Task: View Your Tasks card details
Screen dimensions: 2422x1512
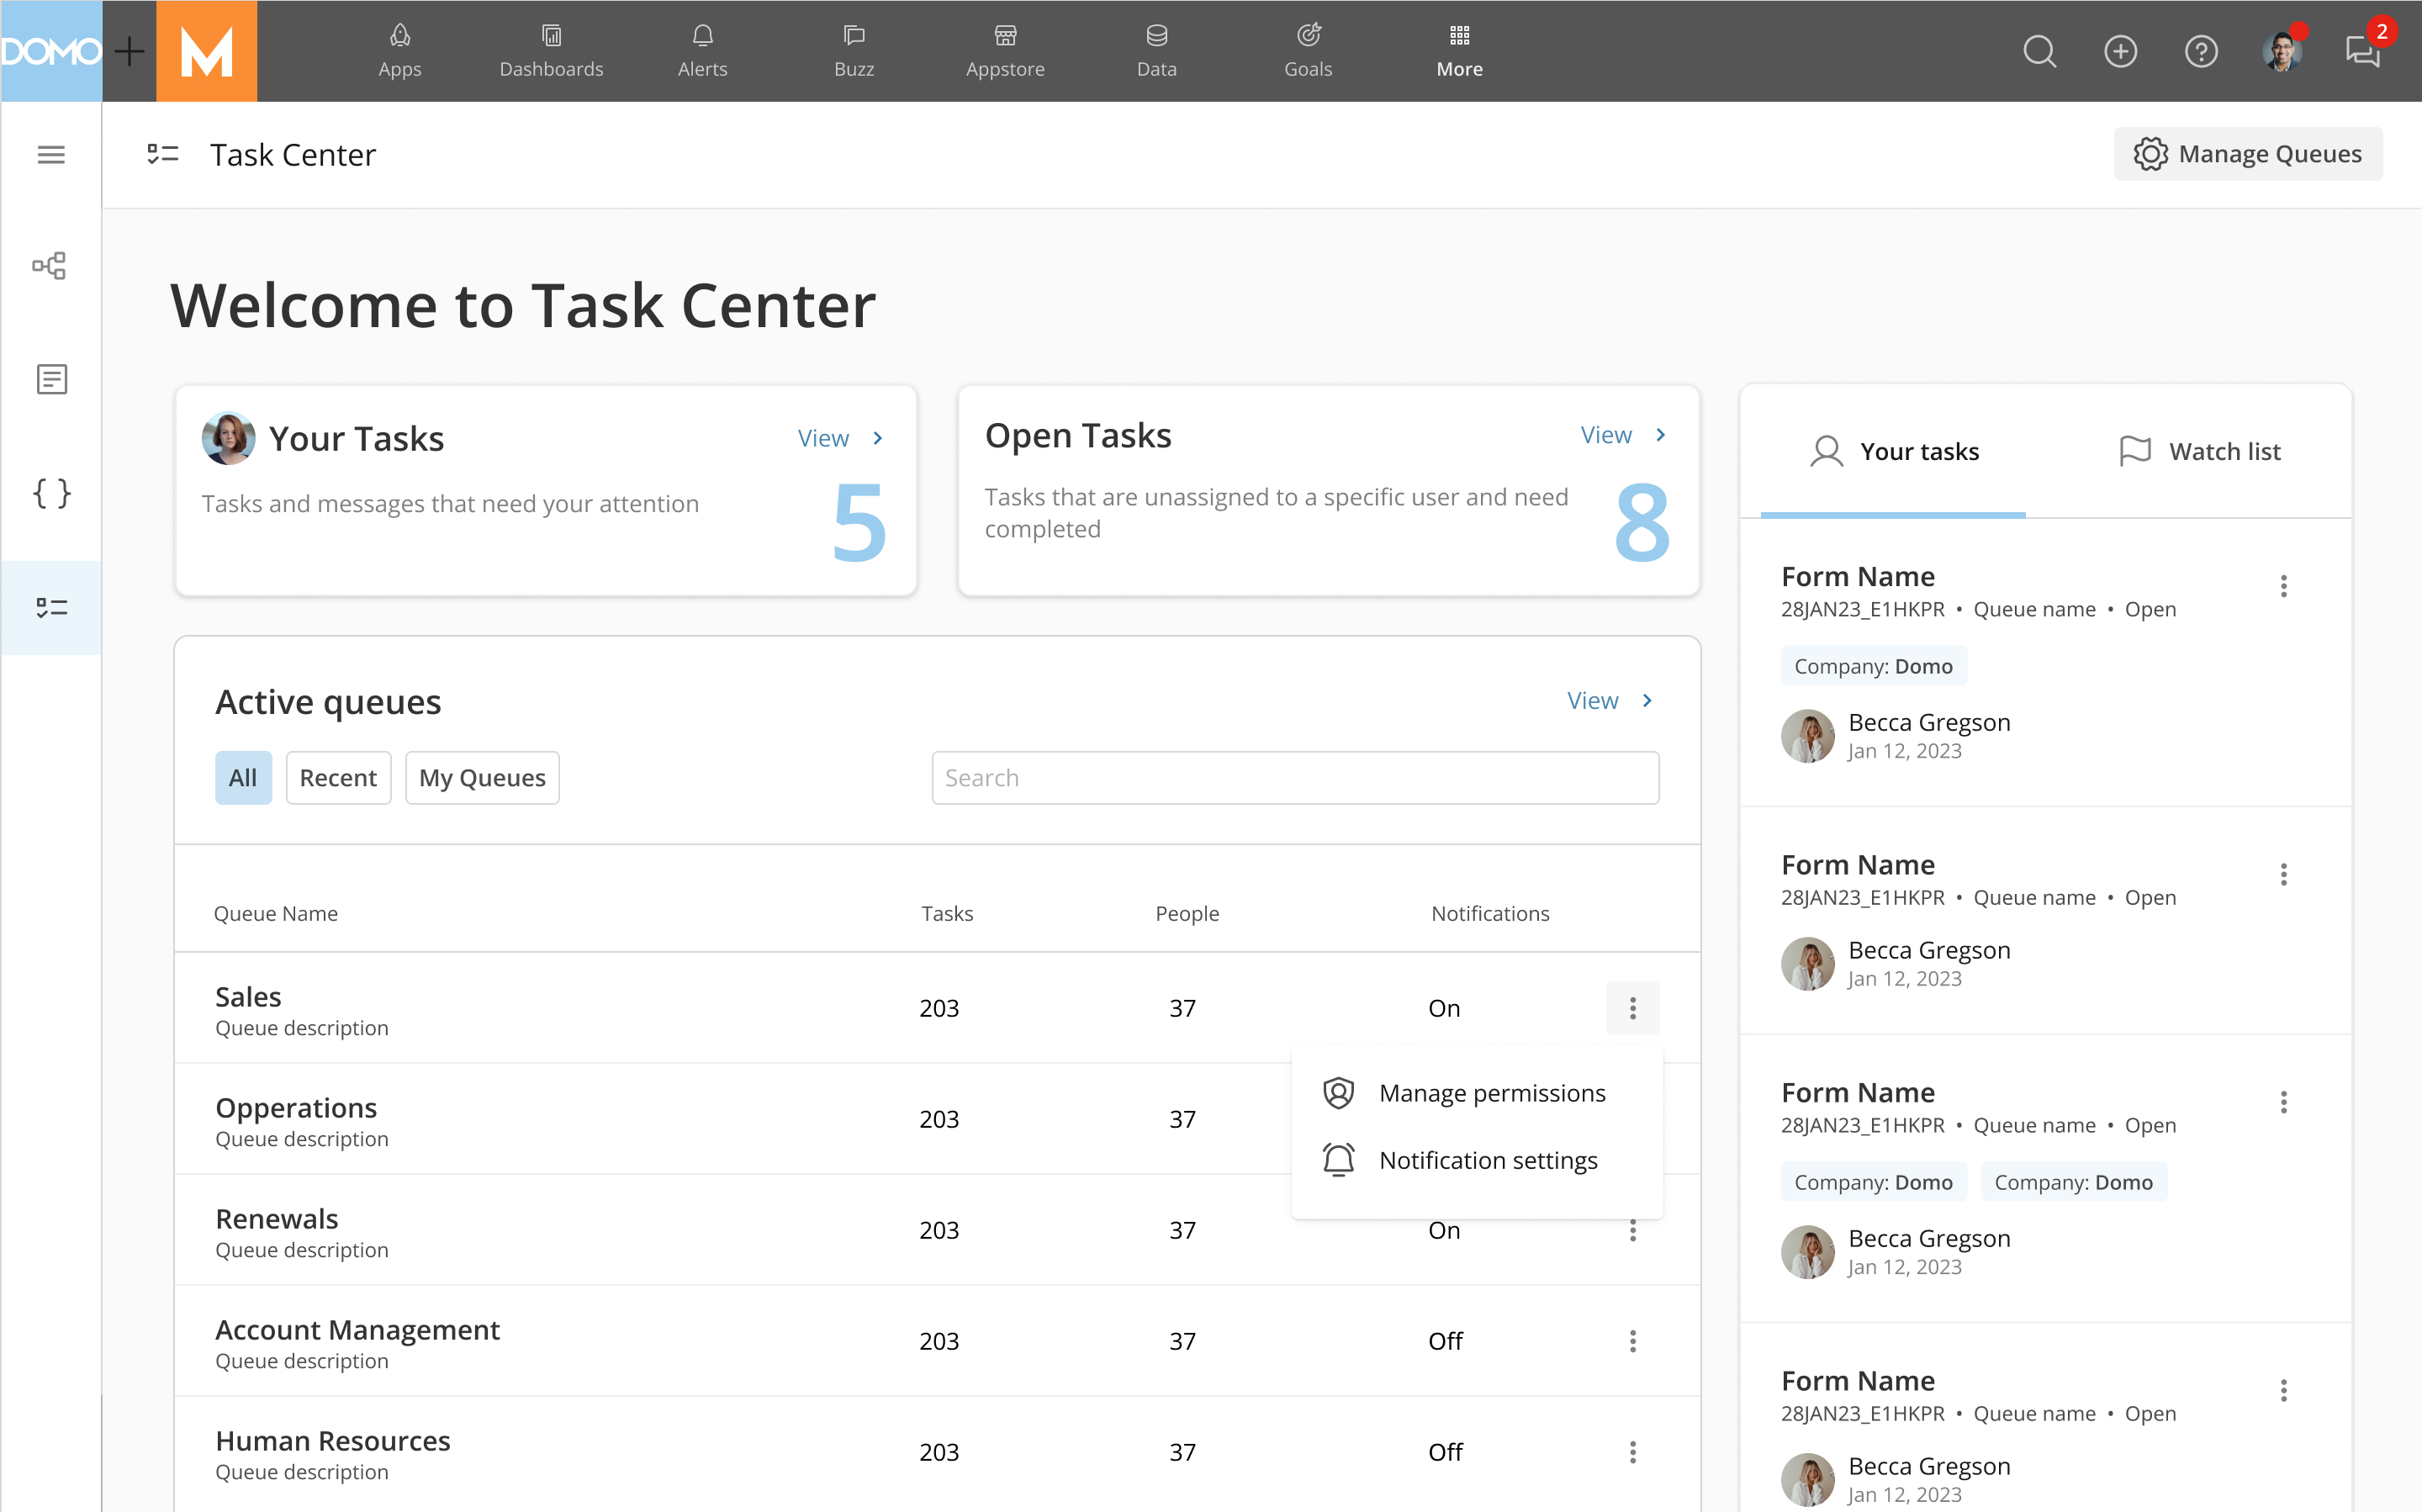Action: click(x=840, y=438)
